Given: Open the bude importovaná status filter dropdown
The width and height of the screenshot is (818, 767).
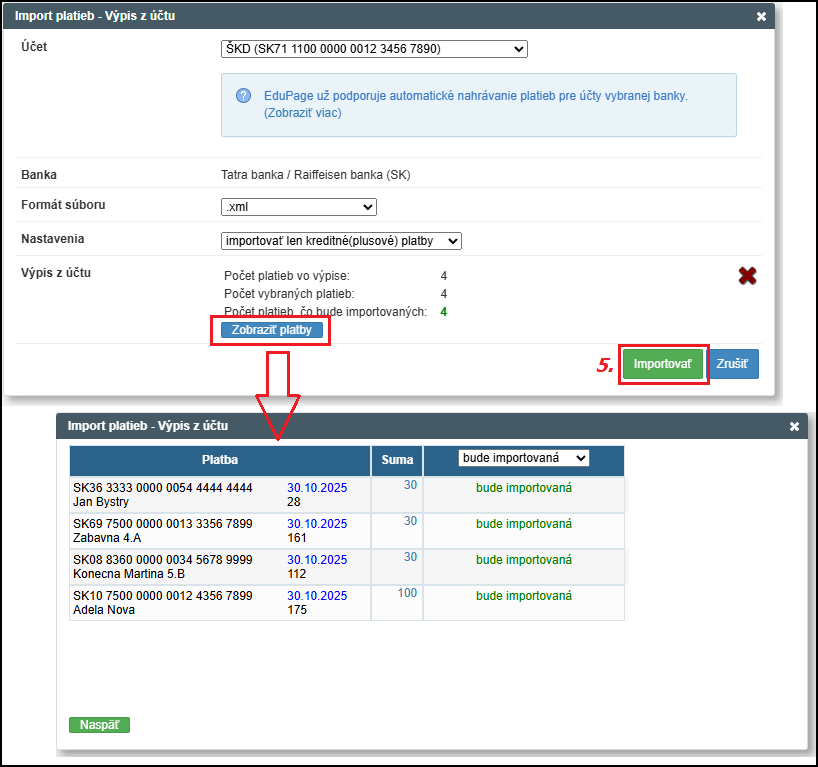Looking at the screenshot, I should [523, 458].
